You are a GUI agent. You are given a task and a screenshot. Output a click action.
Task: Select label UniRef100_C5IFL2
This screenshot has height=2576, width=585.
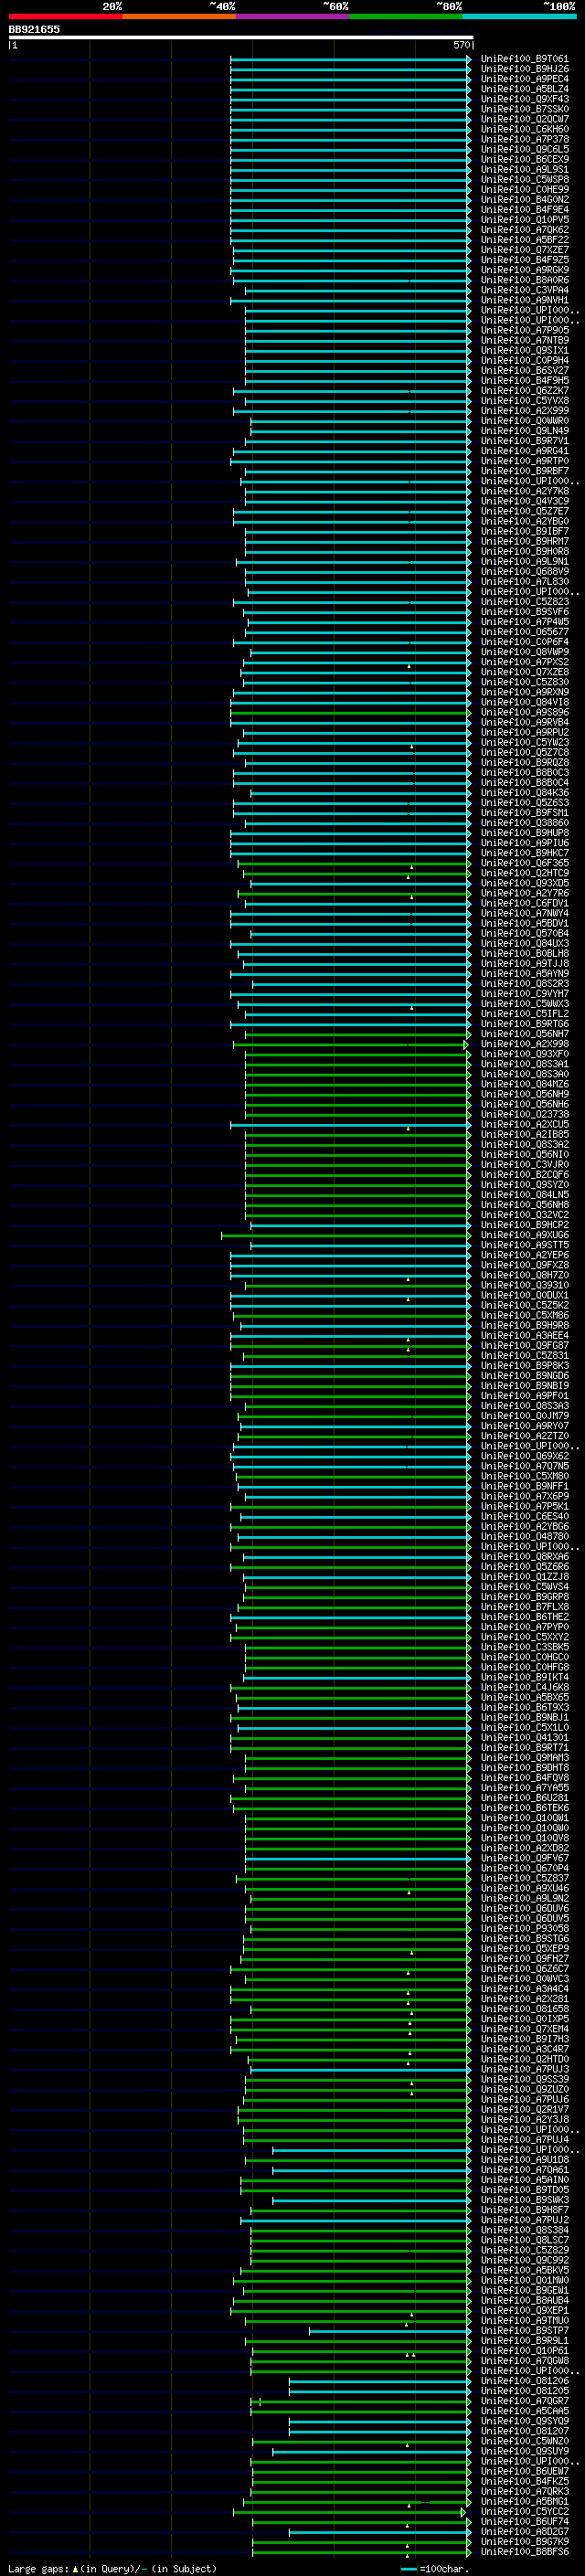pyautogui.click(x=524, y=1014)
